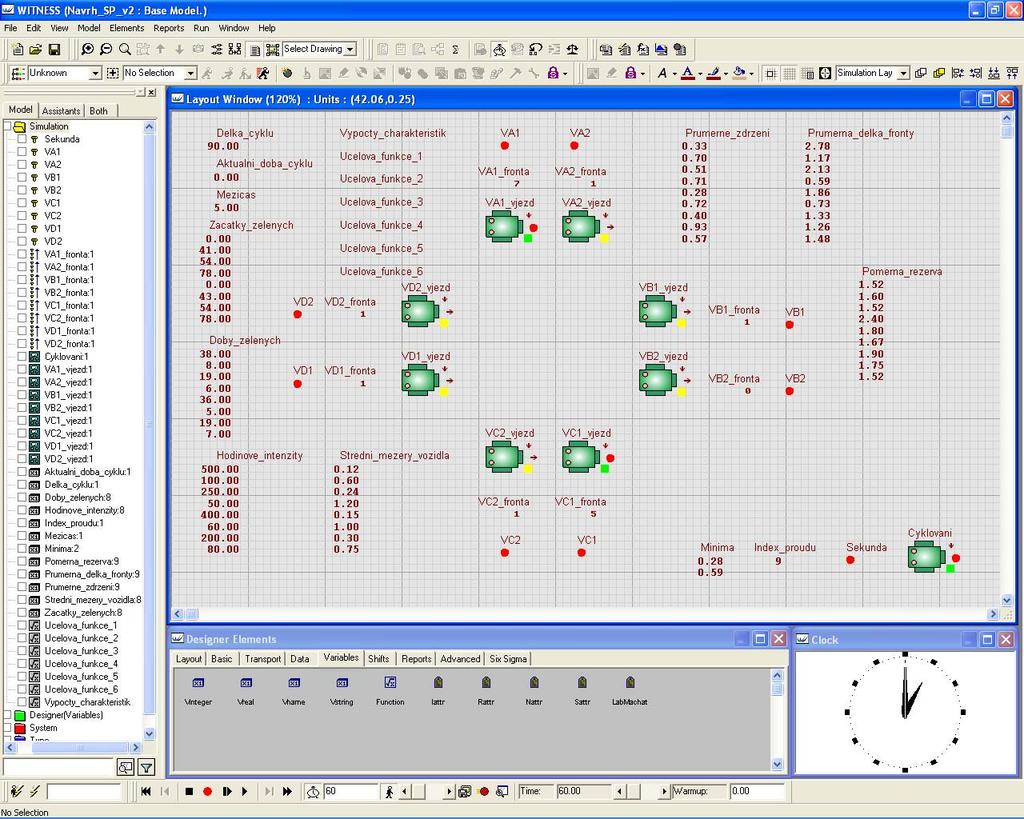Open the Model menu

(x=89, y=28)
